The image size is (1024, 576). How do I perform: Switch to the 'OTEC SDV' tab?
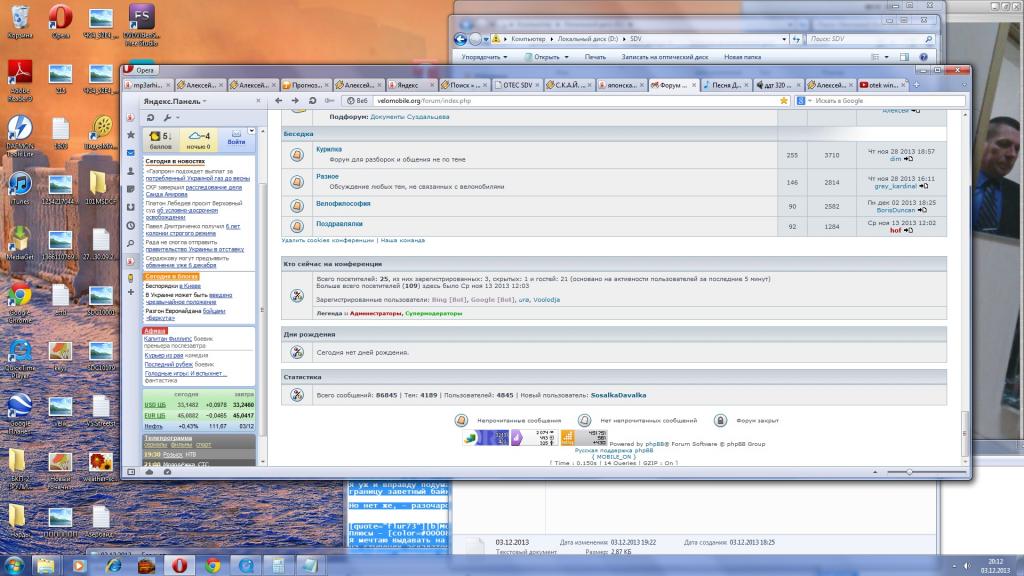click(517, 85)
